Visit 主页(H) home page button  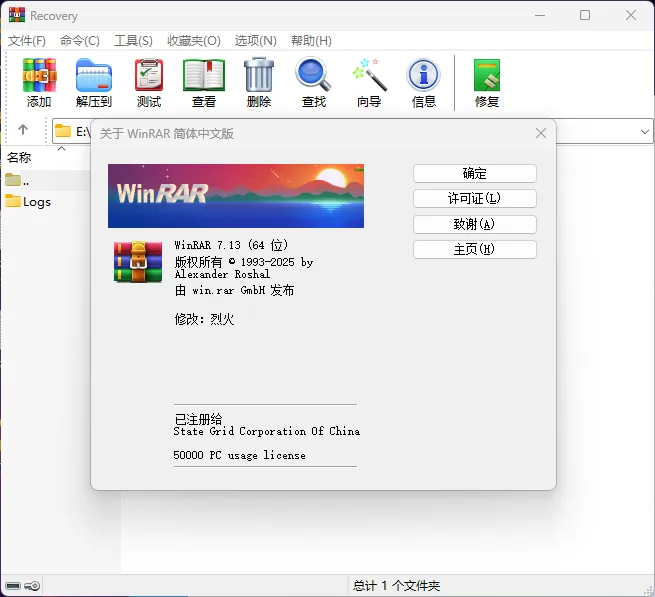coord(475,249)
